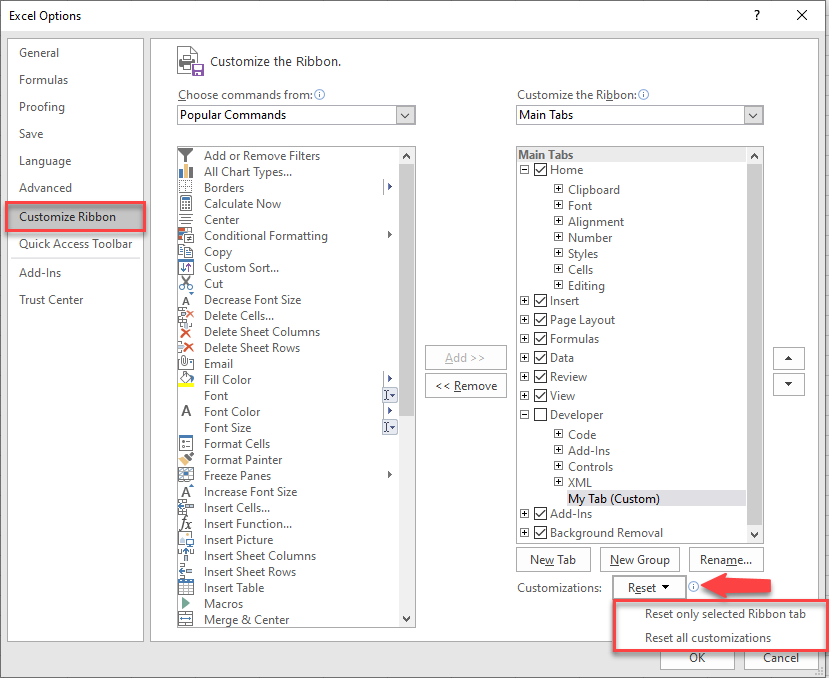Click the Delete Cells icon
This screenshot has width=829, height=678.
pos(186,316)
